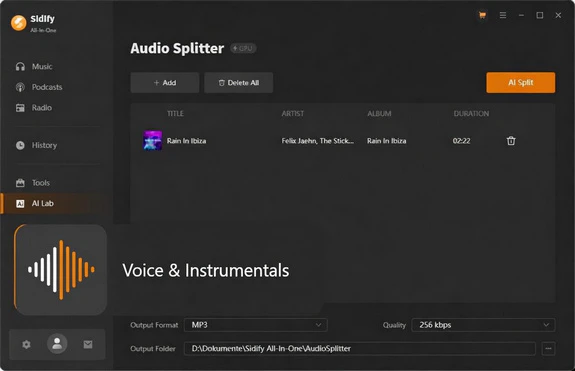
Task: Click the TITLE column header
Action: [175, 114]
